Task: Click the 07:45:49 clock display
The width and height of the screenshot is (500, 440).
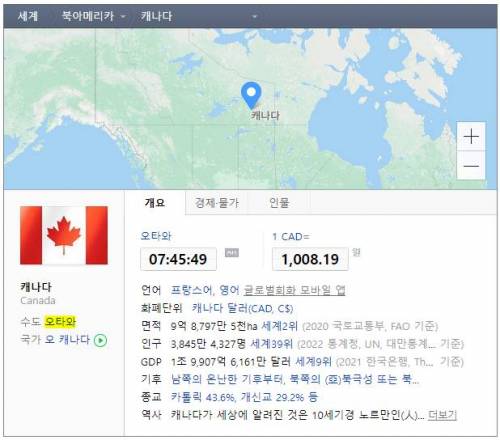Action: click(178, 259)
